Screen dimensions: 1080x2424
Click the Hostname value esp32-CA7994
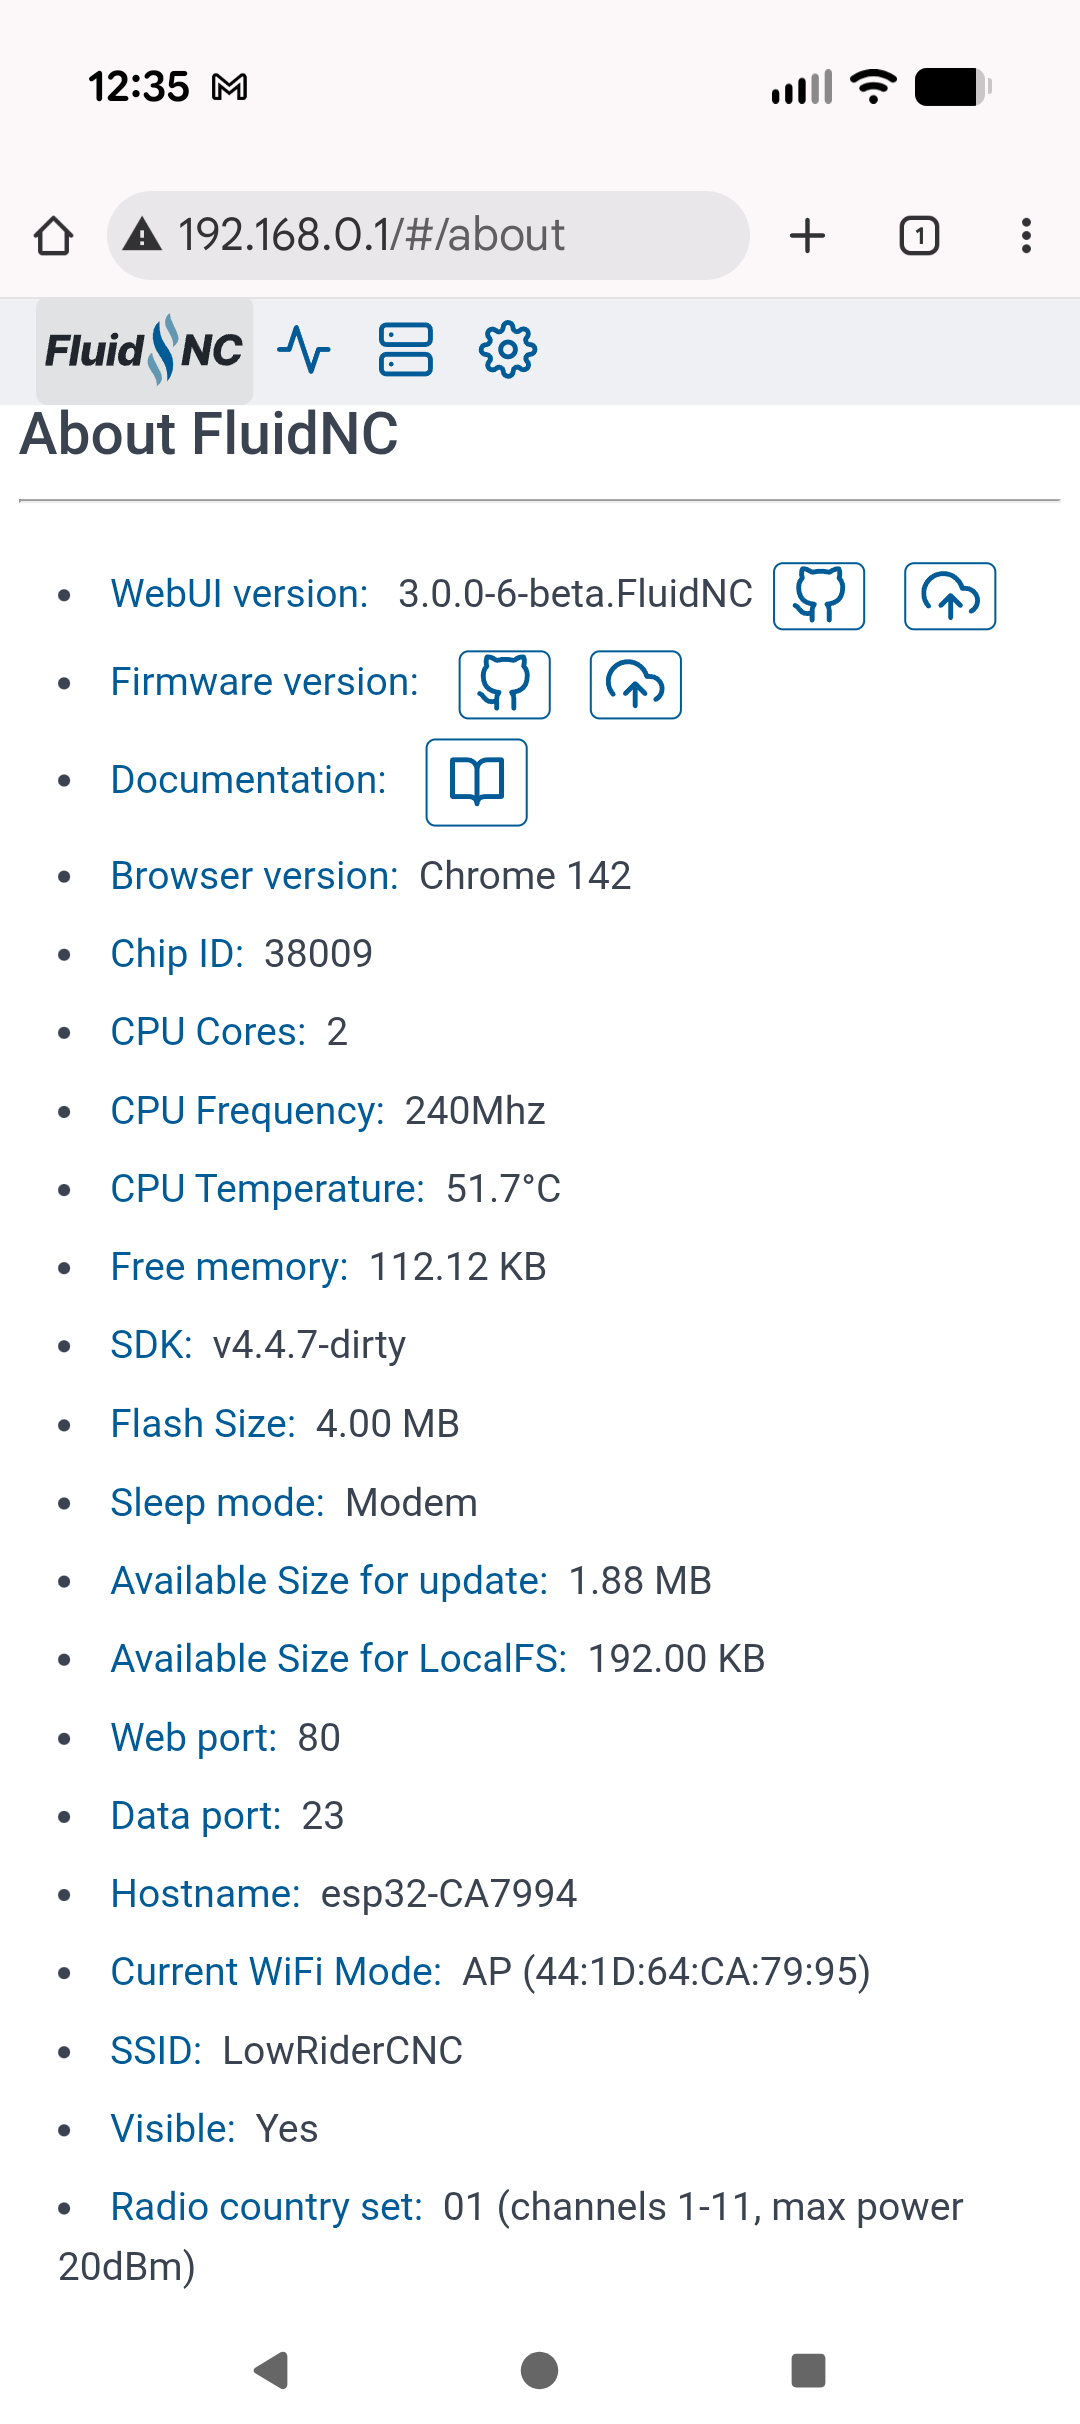[448, 1894]
